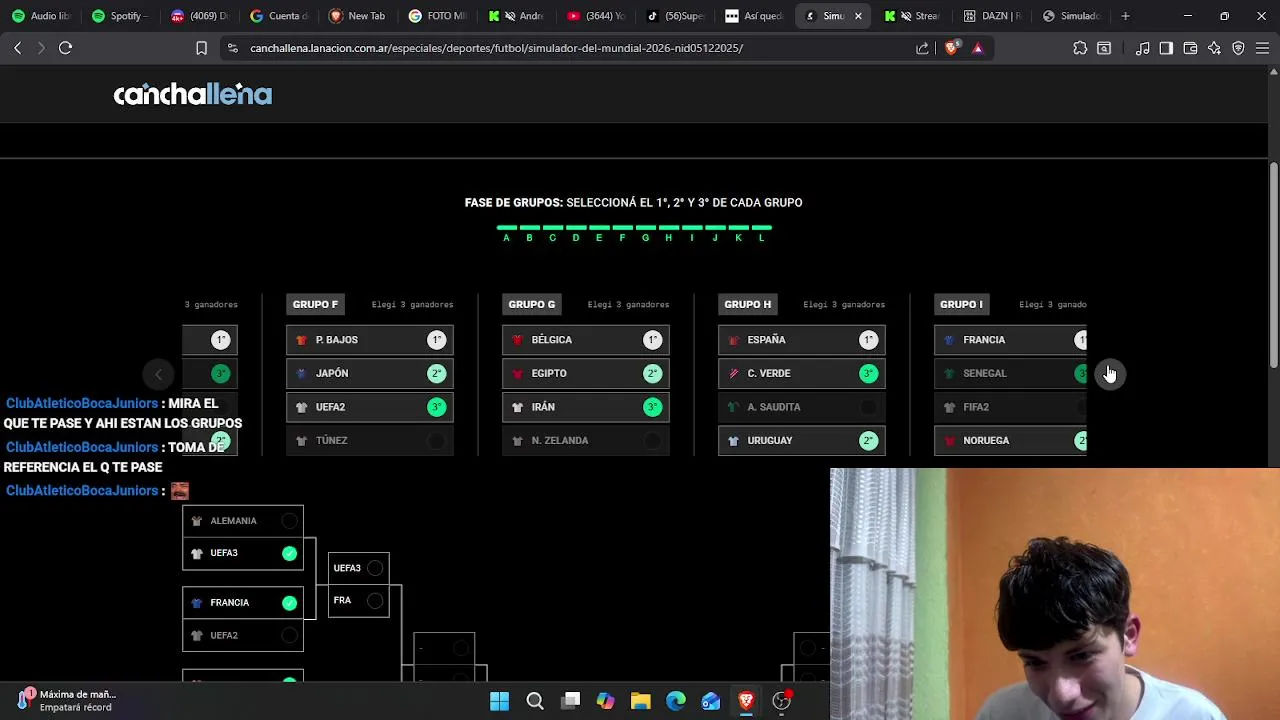The image size is (1280, 720).
Task: Pick FRA in the next round match
Action: point(359,600)
